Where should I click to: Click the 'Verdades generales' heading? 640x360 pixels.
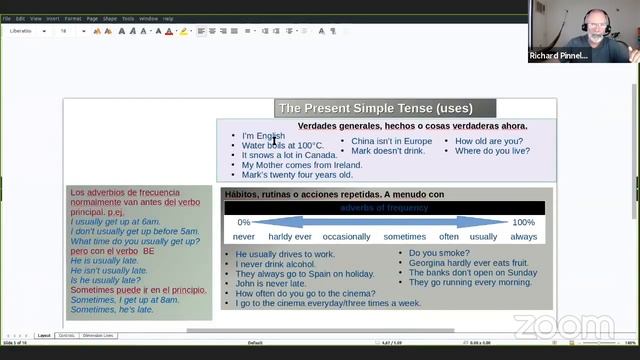pyautogui.click(x=412, y=126)
